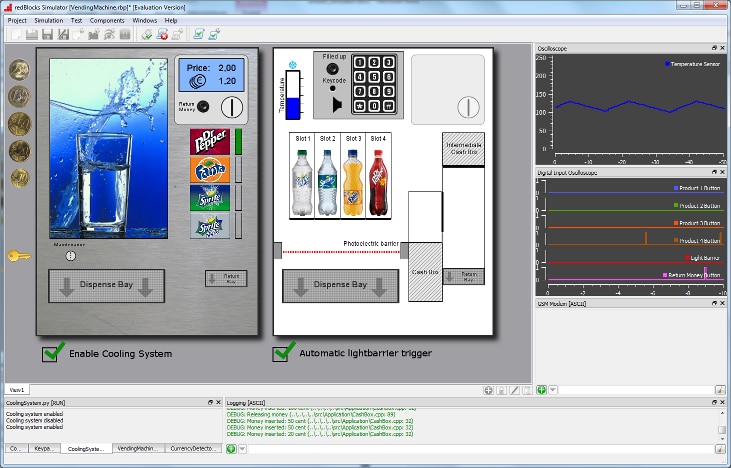This screenshot has width=731, height=468.
Task: Click the speaker icon below Keycode
Action: [339, 104]
